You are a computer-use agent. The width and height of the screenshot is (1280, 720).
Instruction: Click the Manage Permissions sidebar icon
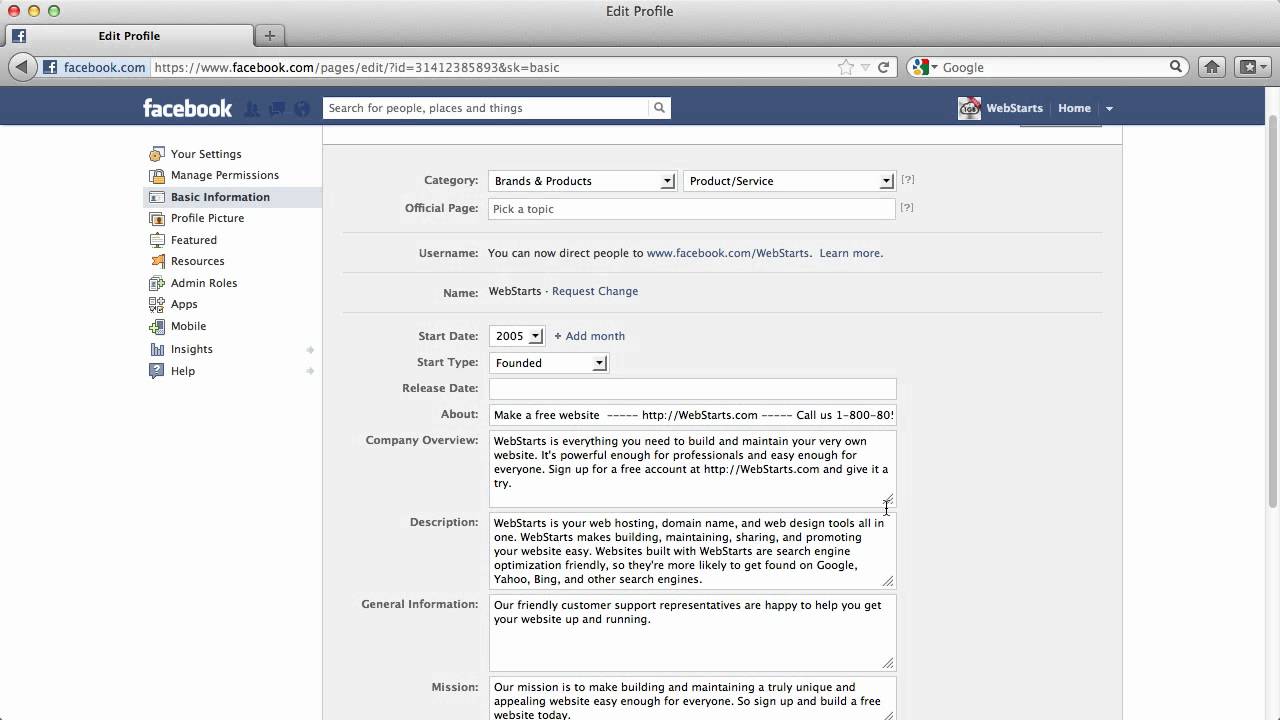[157, 175]
